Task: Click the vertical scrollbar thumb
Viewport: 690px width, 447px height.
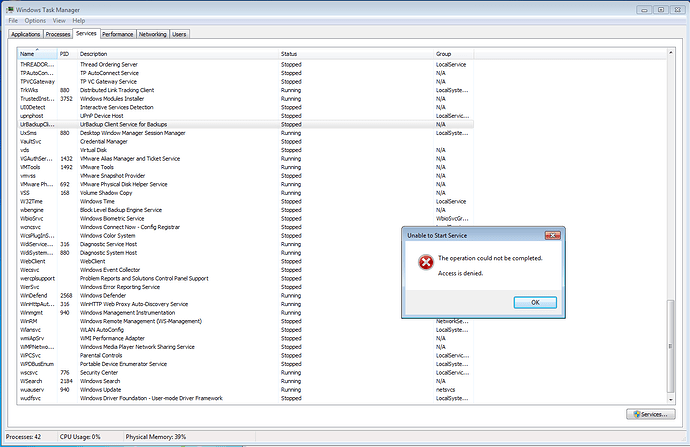Action: pyautogui.click(x=671, y=346)
